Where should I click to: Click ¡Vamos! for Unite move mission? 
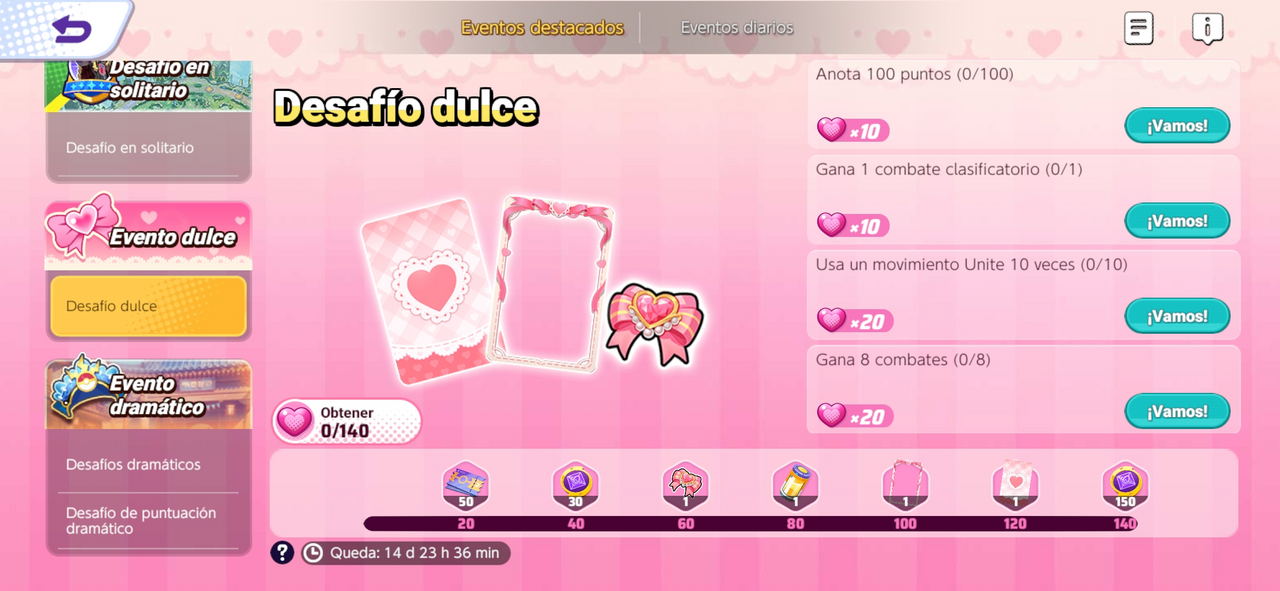pos(1177,316)
